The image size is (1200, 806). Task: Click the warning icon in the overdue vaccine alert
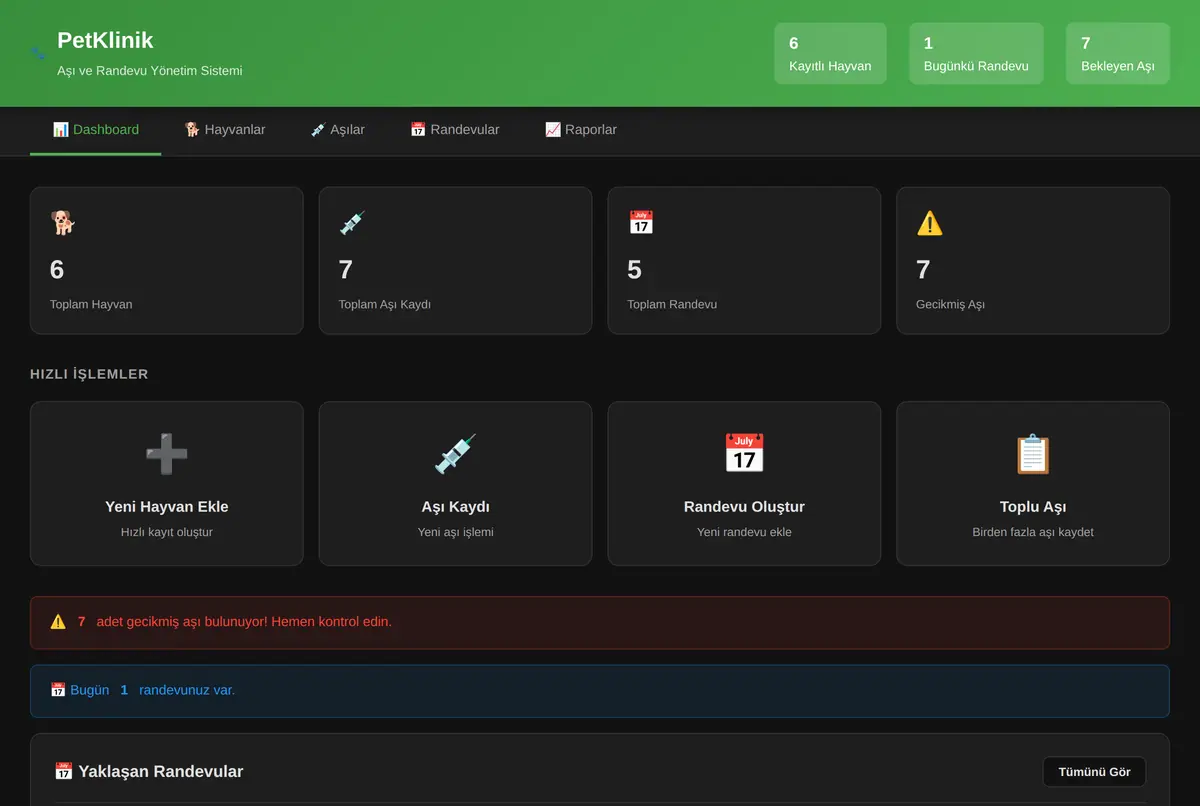pyautogui.click(x=58, y=622)
